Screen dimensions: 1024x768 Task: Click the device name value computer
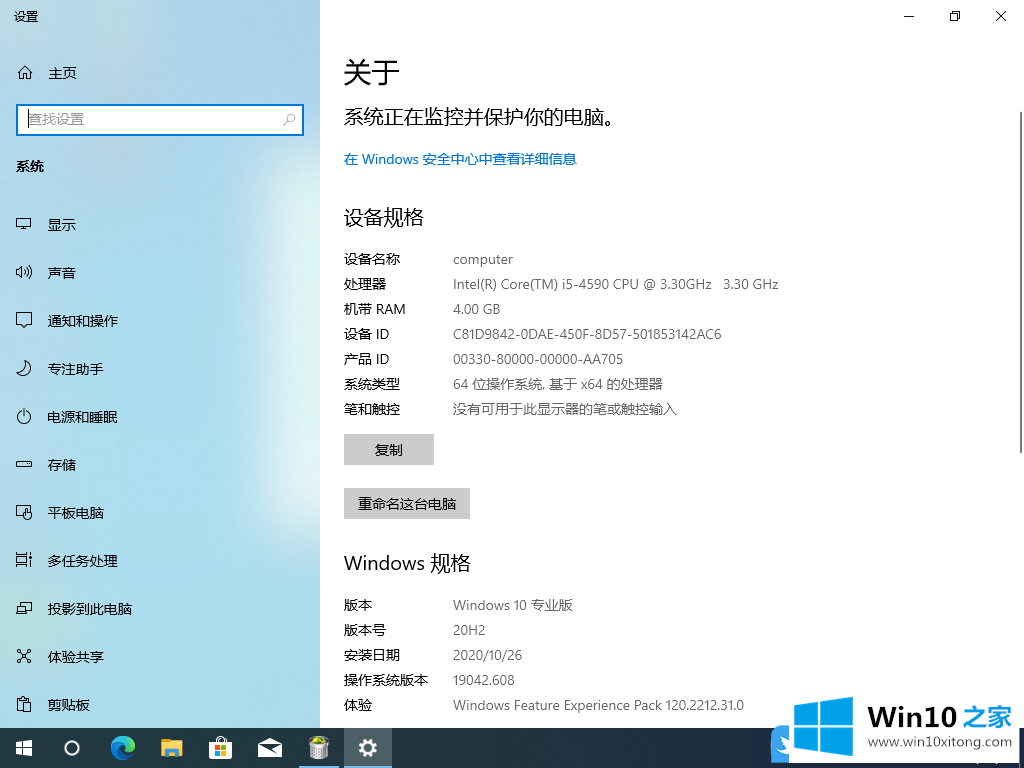[483, 259]
